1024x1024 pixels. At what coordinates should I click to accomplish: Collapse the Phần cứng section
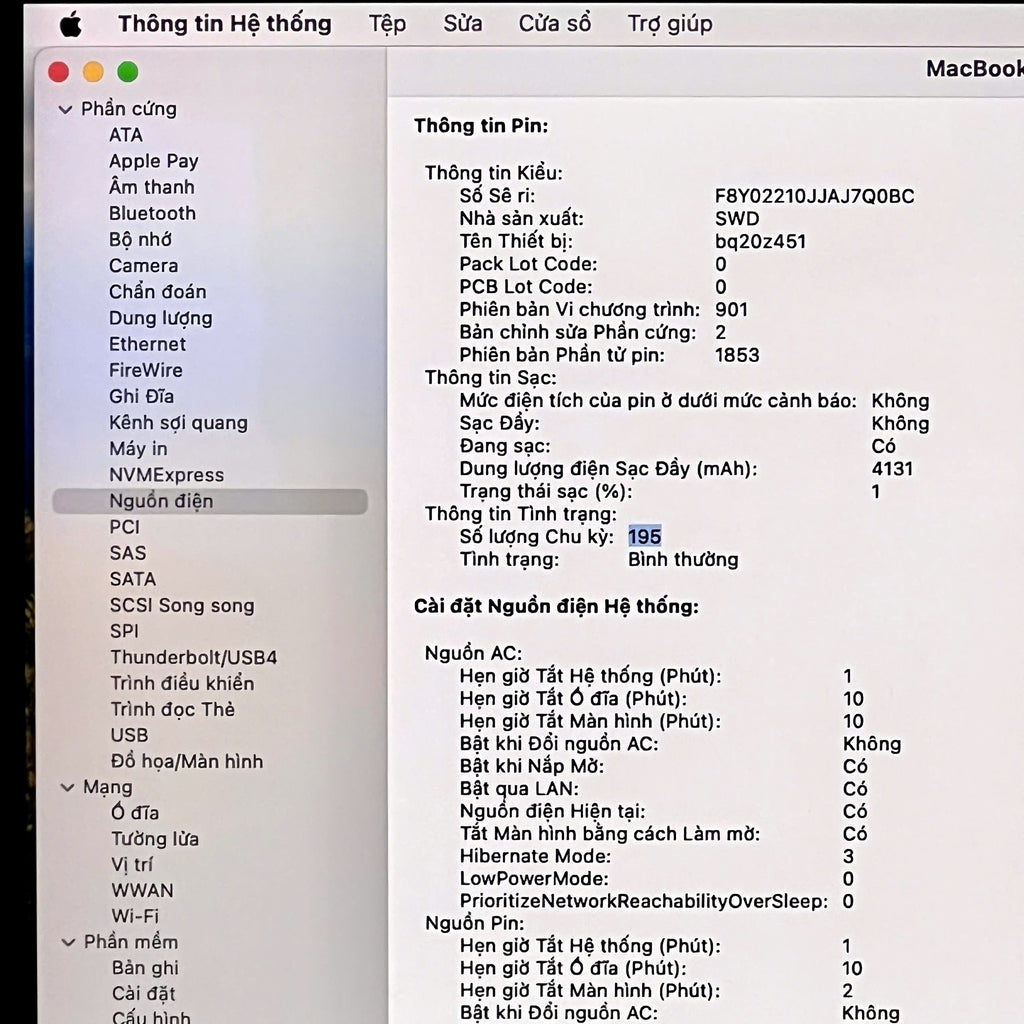[x=66, y=110]
